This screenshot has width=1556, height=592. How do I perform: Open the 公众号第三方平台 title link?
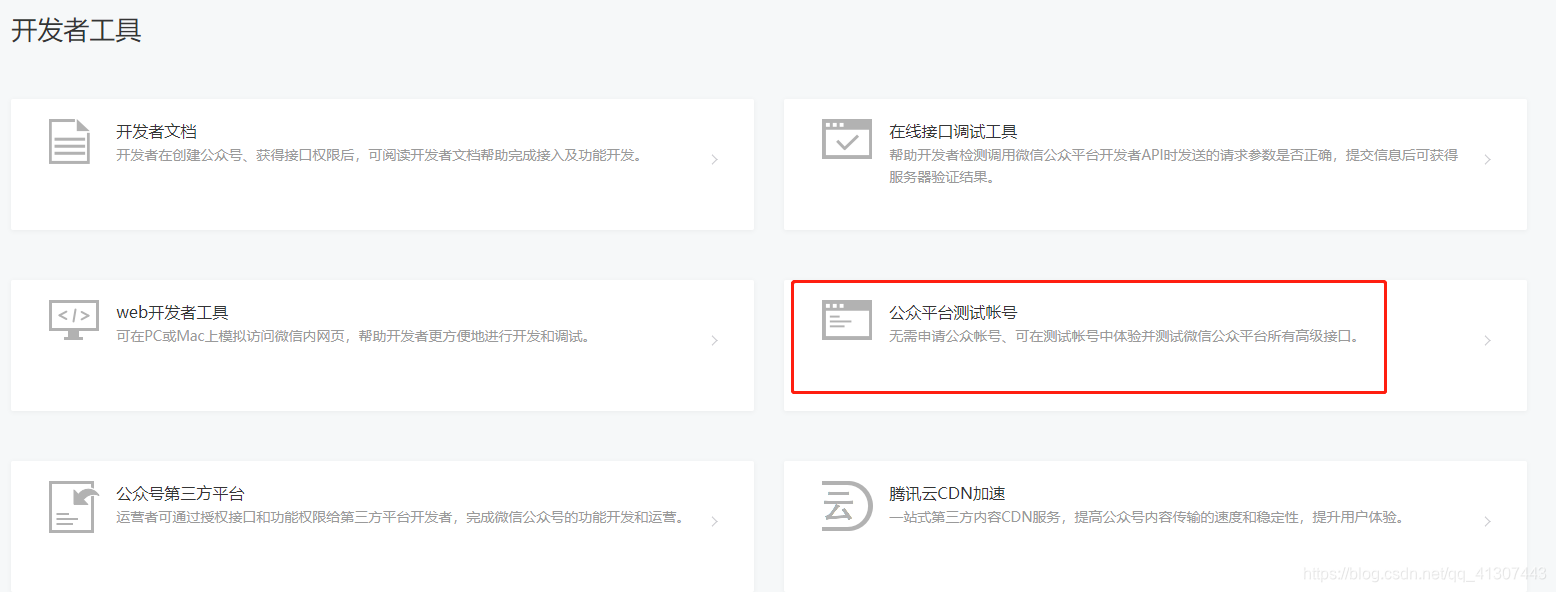tap(180, 493)
